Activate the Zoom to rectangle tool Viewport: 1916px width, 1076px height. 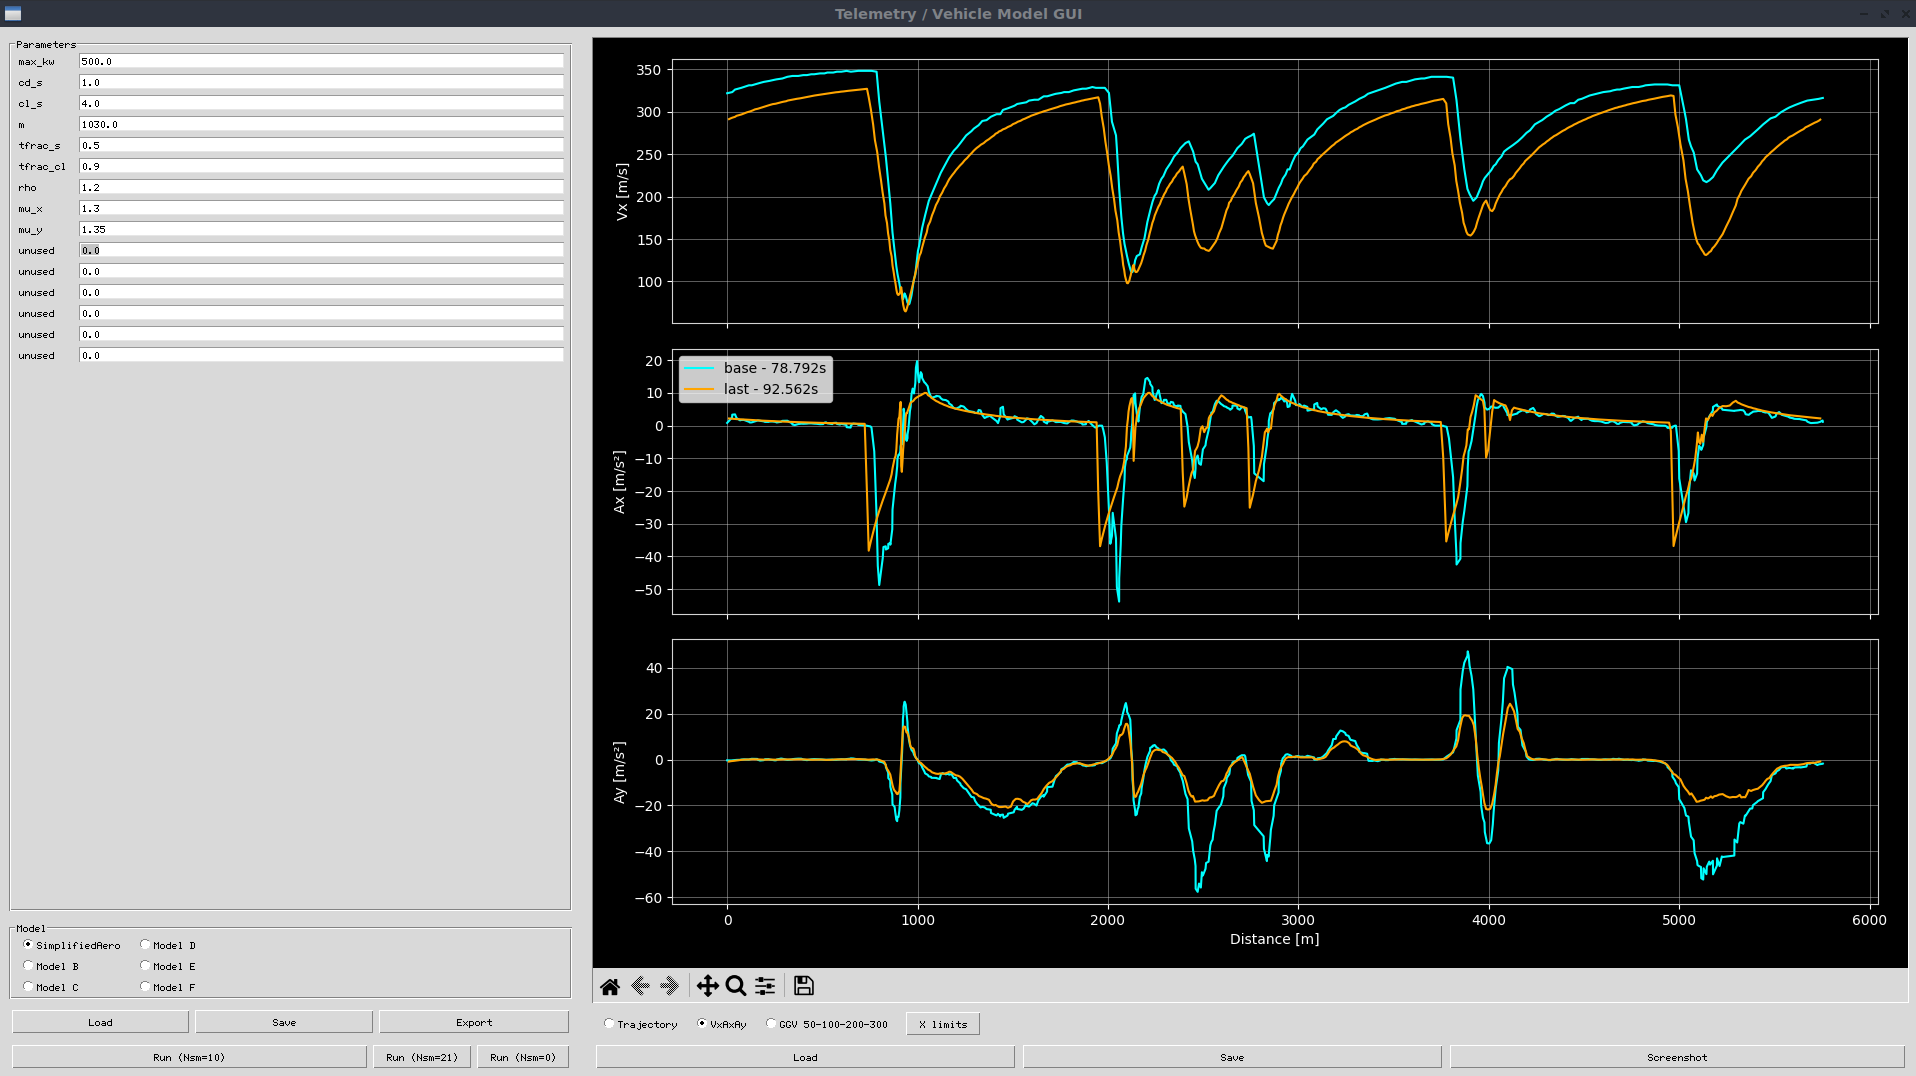point(736,986)
